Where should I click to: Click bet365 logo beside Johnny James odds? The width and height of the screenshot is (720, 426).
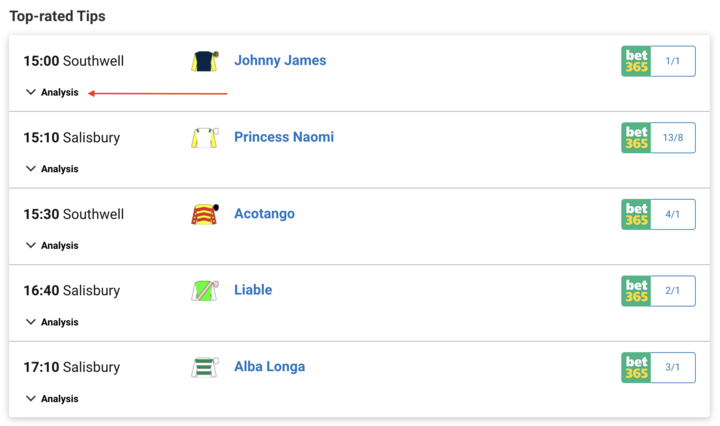pos(636,61)
